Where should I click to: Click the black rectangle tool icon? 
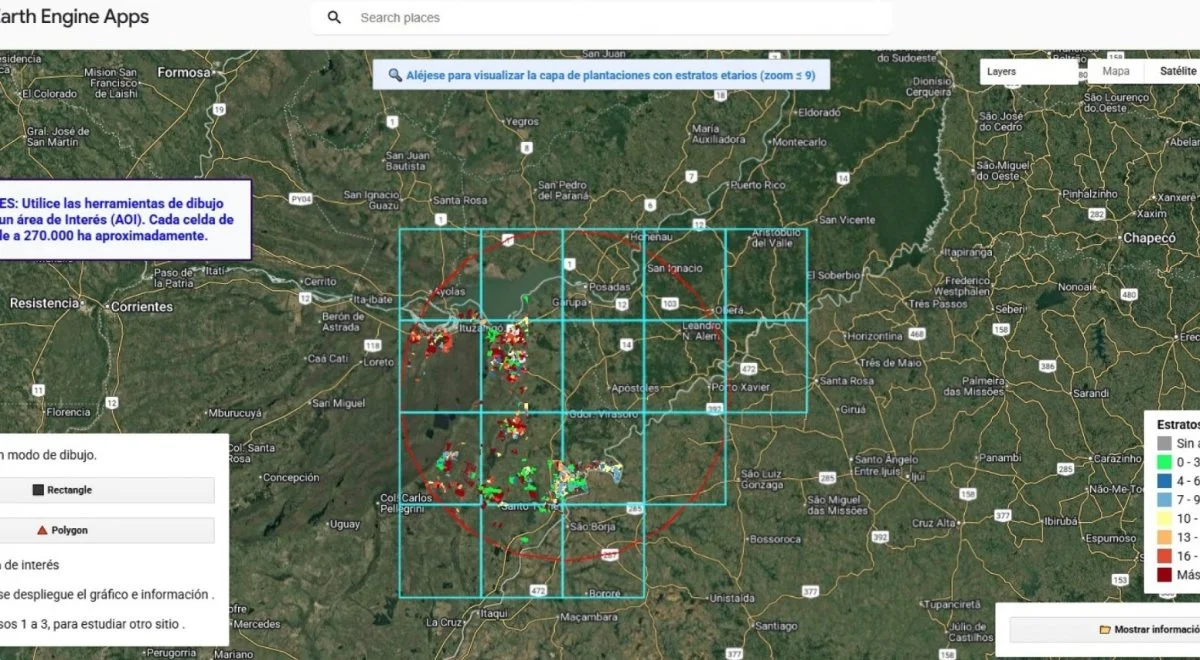point(38,490)
